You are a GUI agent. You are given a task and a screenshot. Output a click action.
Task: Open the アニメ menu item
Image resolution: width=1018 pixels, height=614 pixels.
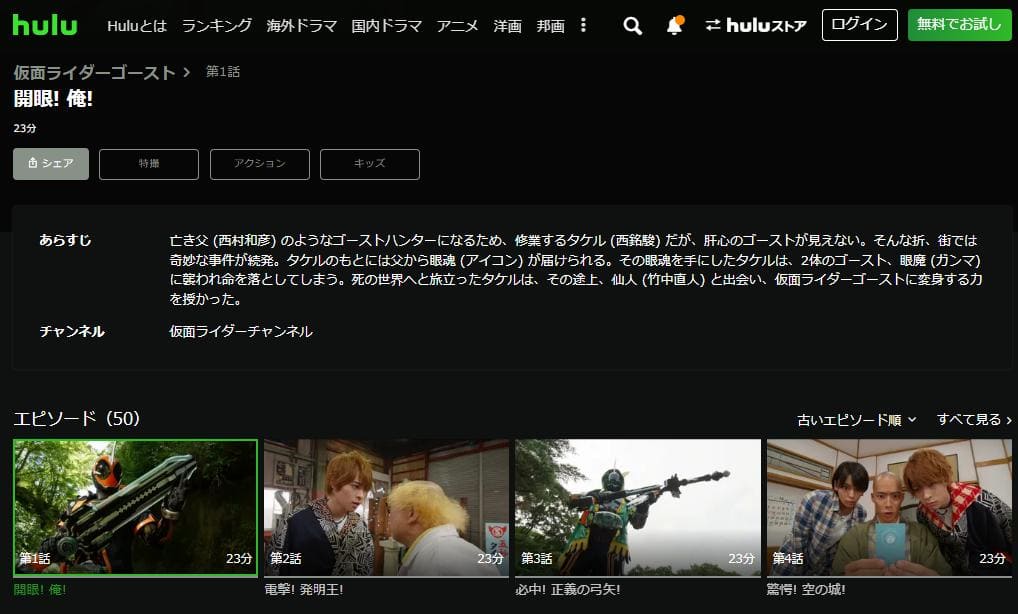458,26
